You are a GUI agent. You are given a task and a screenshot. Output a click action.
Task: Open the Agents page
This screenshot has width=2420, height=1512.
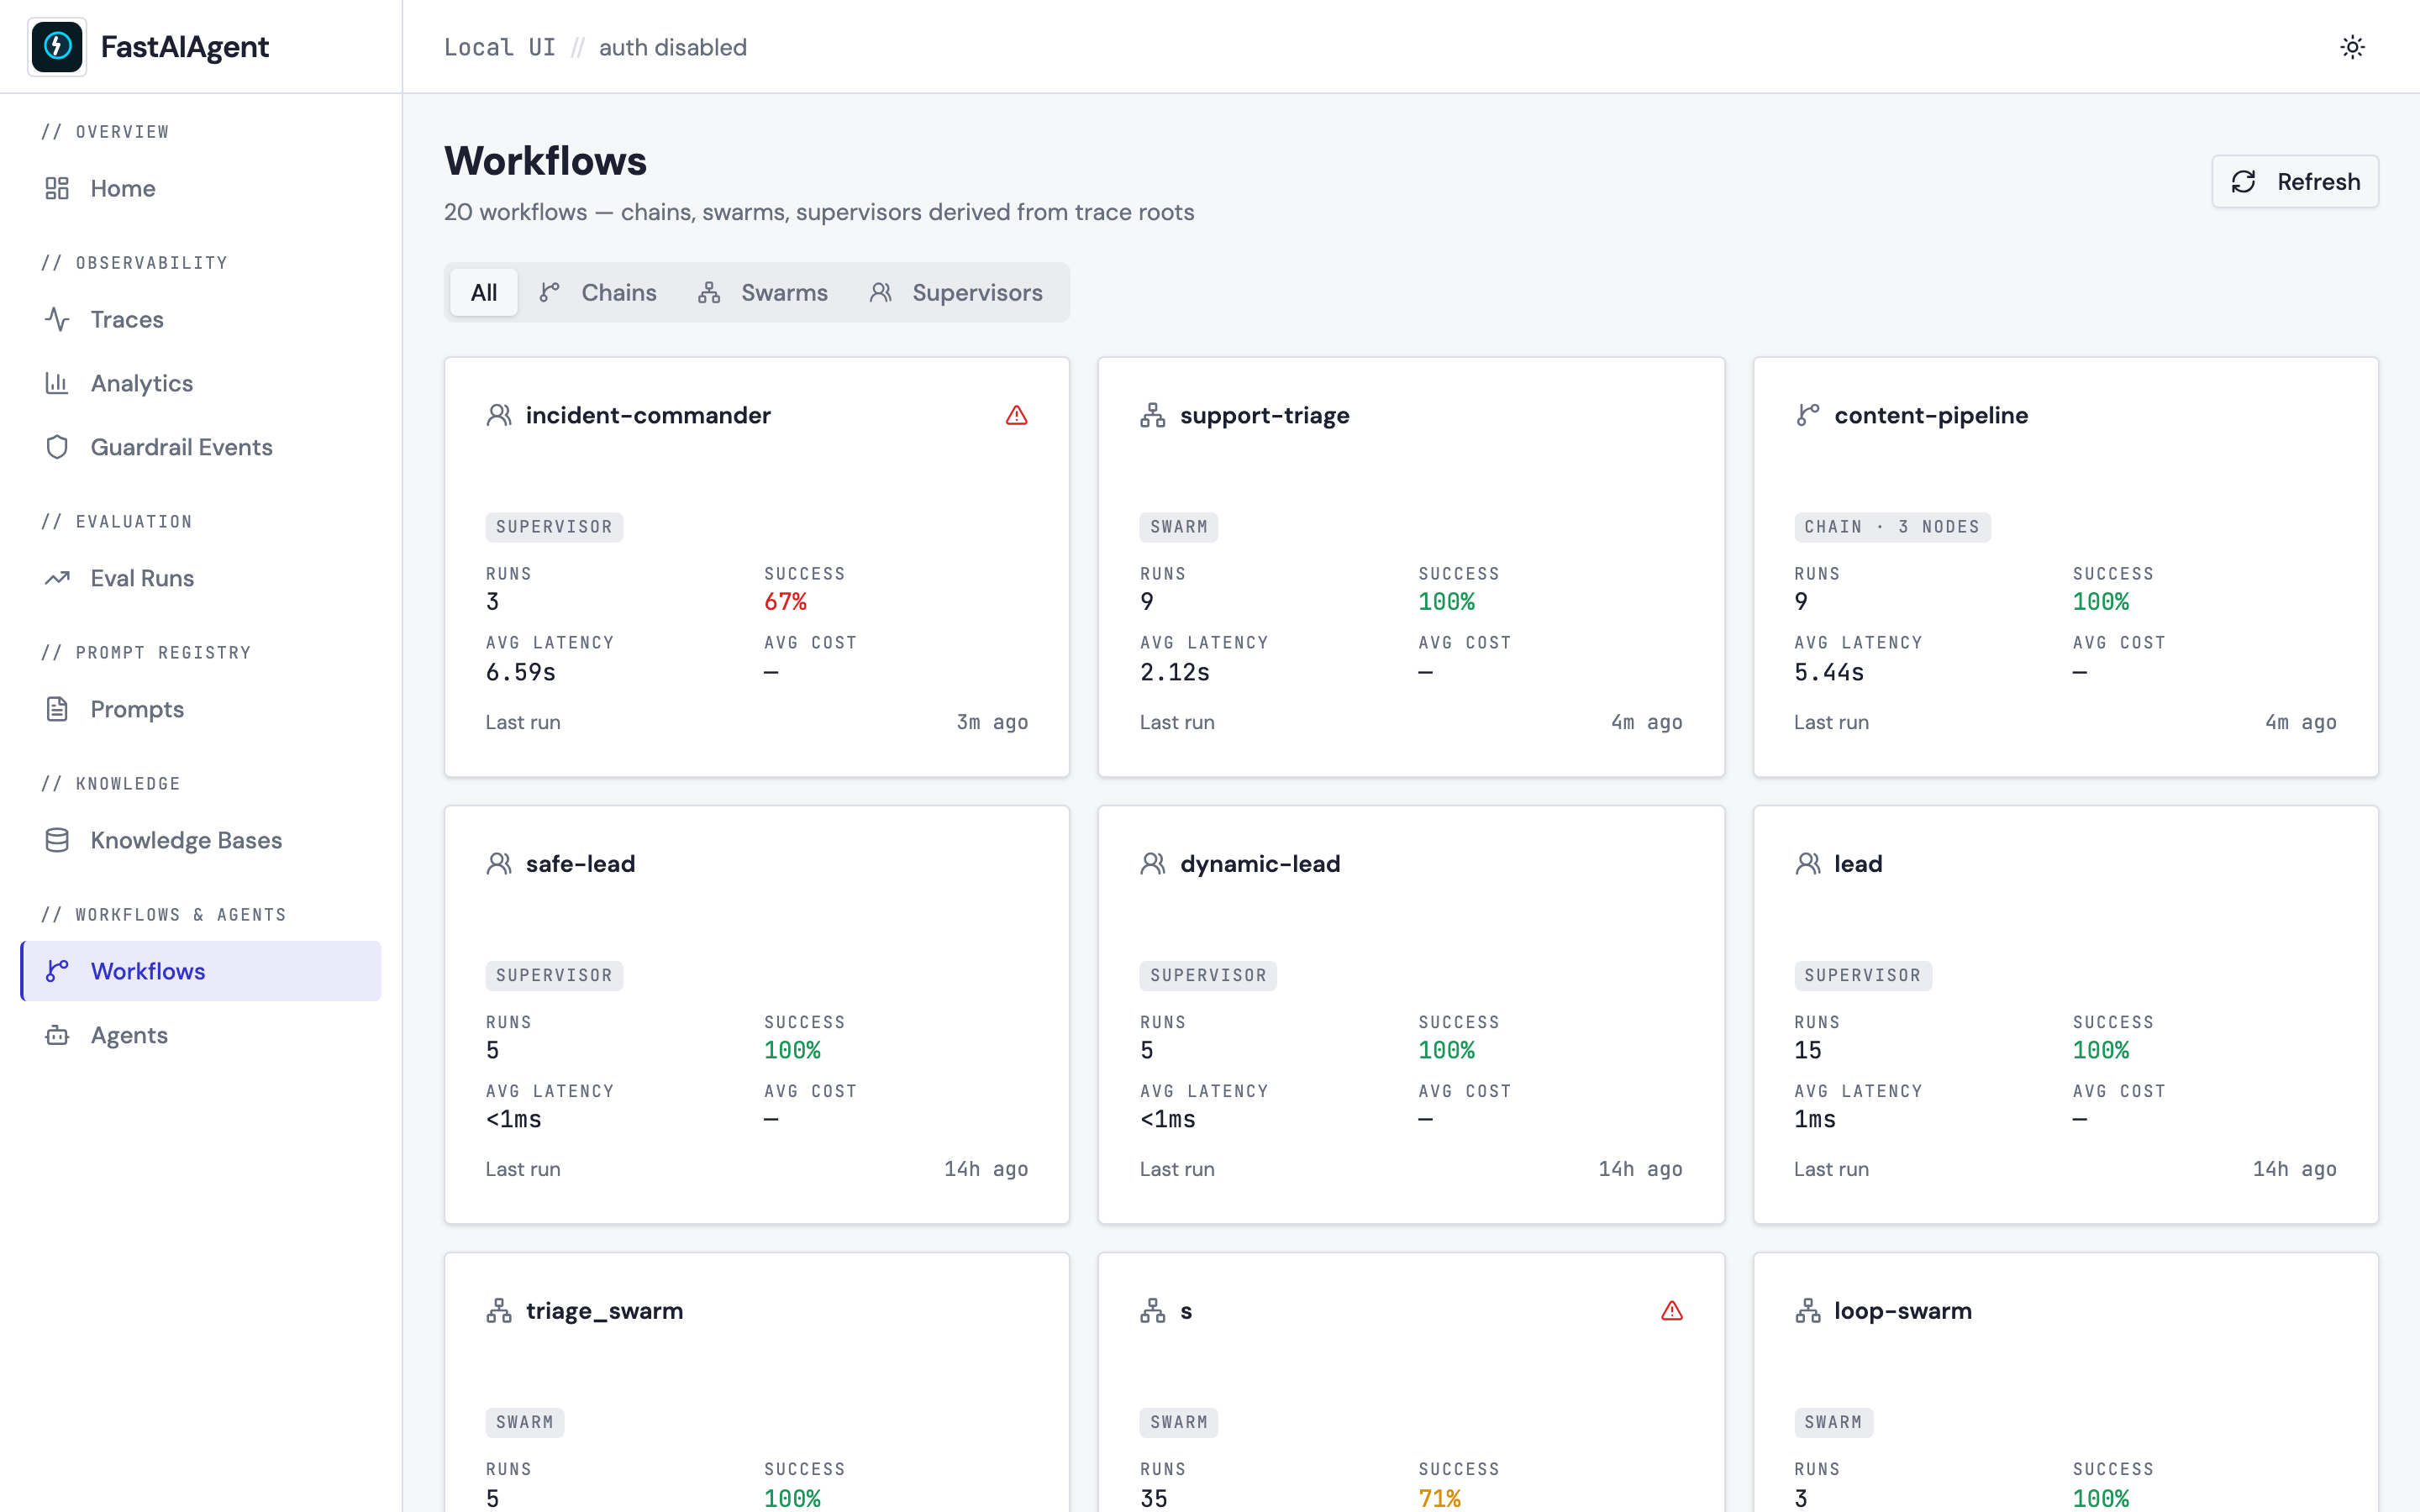pos(201,1035)
